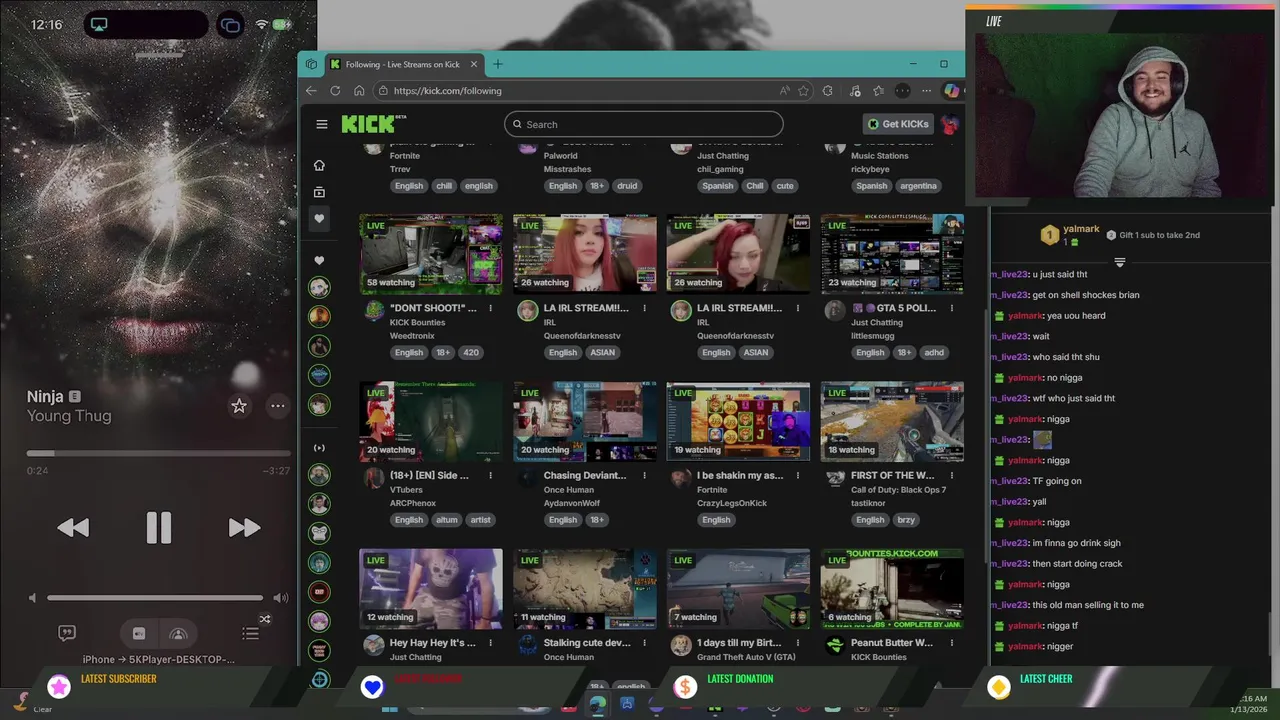Viewport: 1280px width, 720px height.
Task: Open the Kick sidebar hamburger menu
Action: [x=321, y=124]
